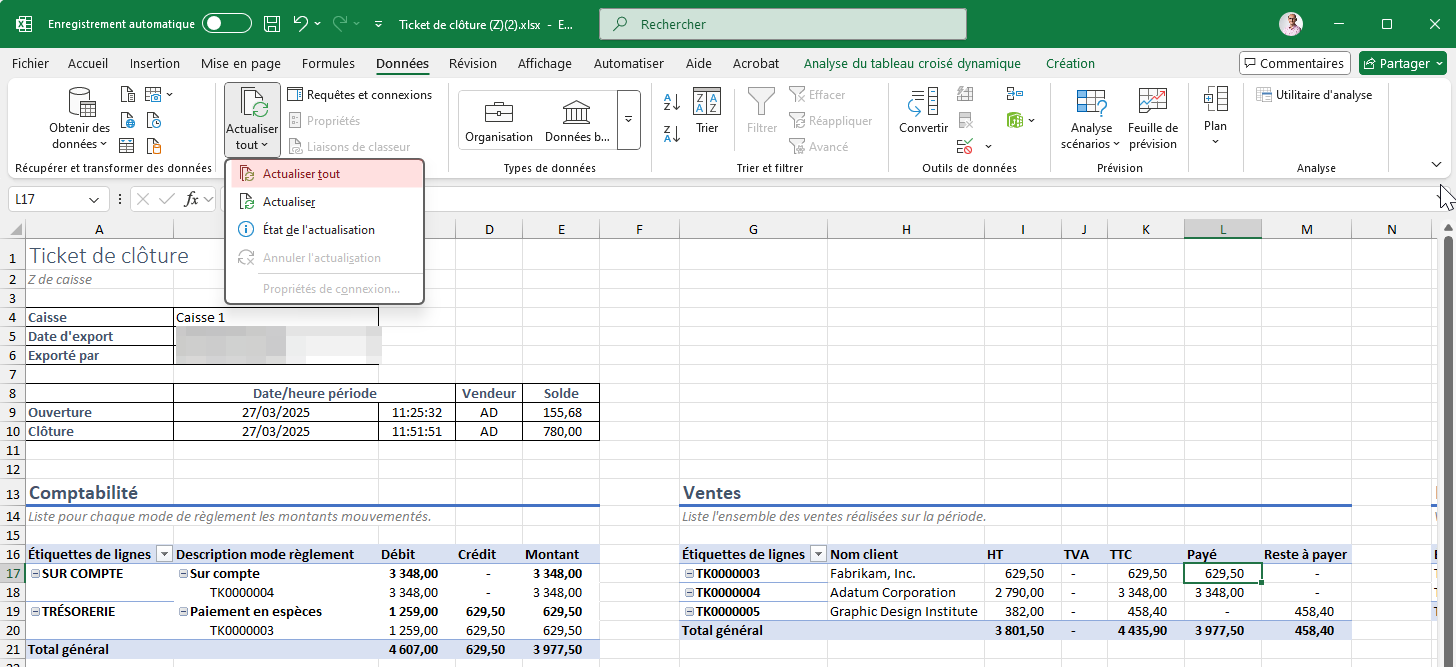Select the Données boursières data type
The height and width of the screenshot is (667, 1456).
(x=576, y=120)
